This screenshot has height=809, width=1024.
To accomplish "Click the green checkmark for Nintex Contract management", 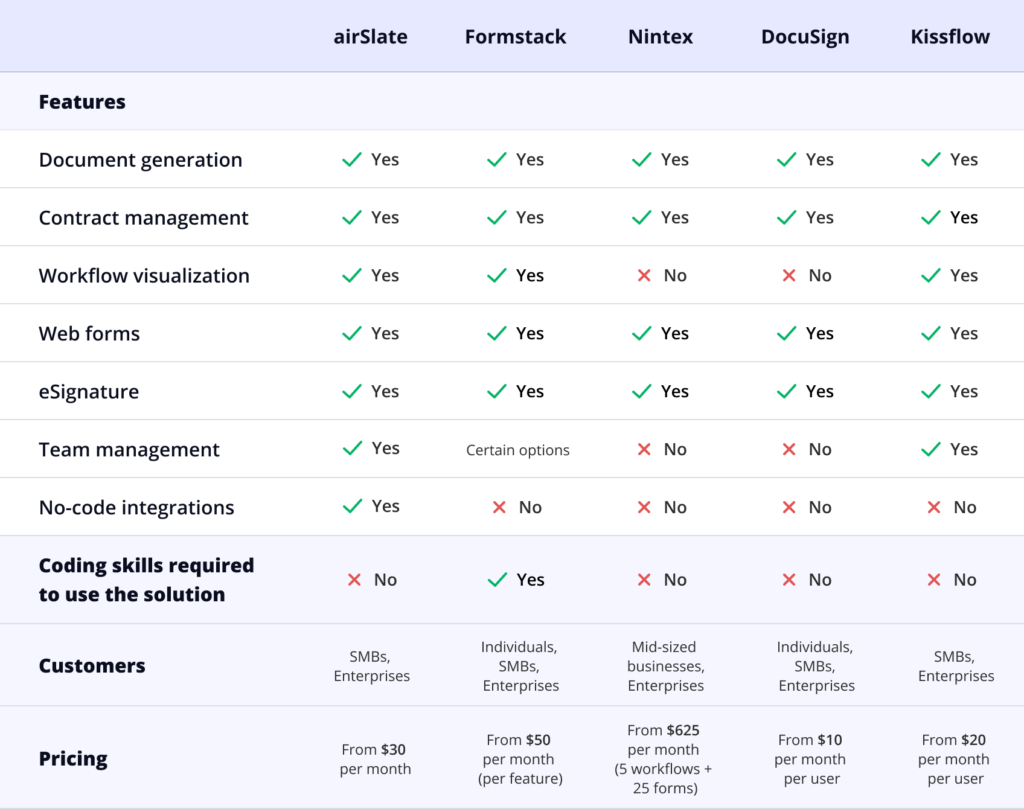I will click(642, 218).
